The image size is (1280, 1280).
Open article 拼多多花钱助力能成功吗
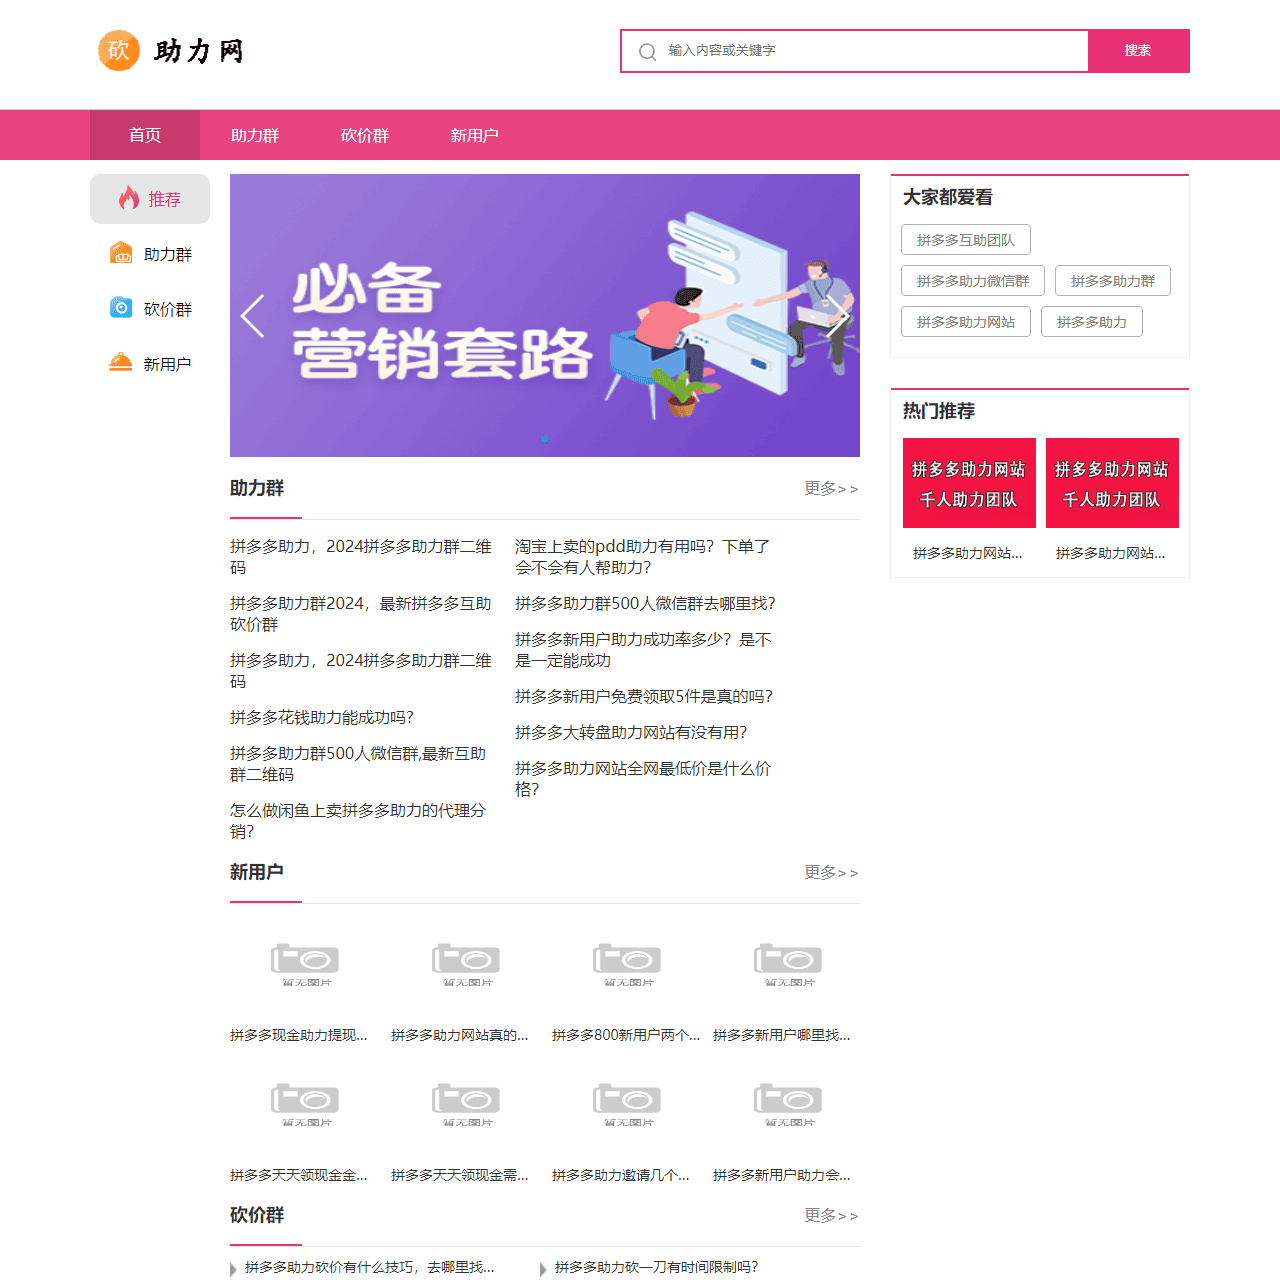tap(322, 717)
